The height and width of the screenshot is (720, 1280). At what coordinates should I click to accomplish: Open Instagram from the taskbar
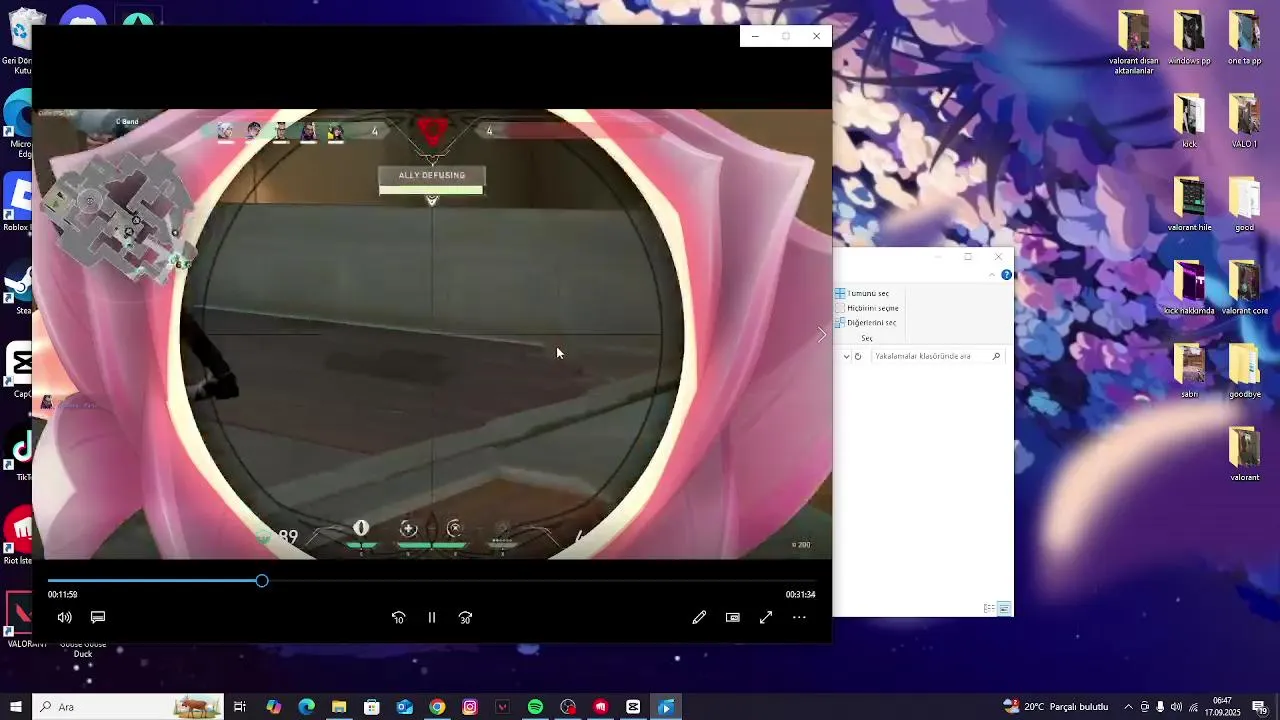click(470, 707)
